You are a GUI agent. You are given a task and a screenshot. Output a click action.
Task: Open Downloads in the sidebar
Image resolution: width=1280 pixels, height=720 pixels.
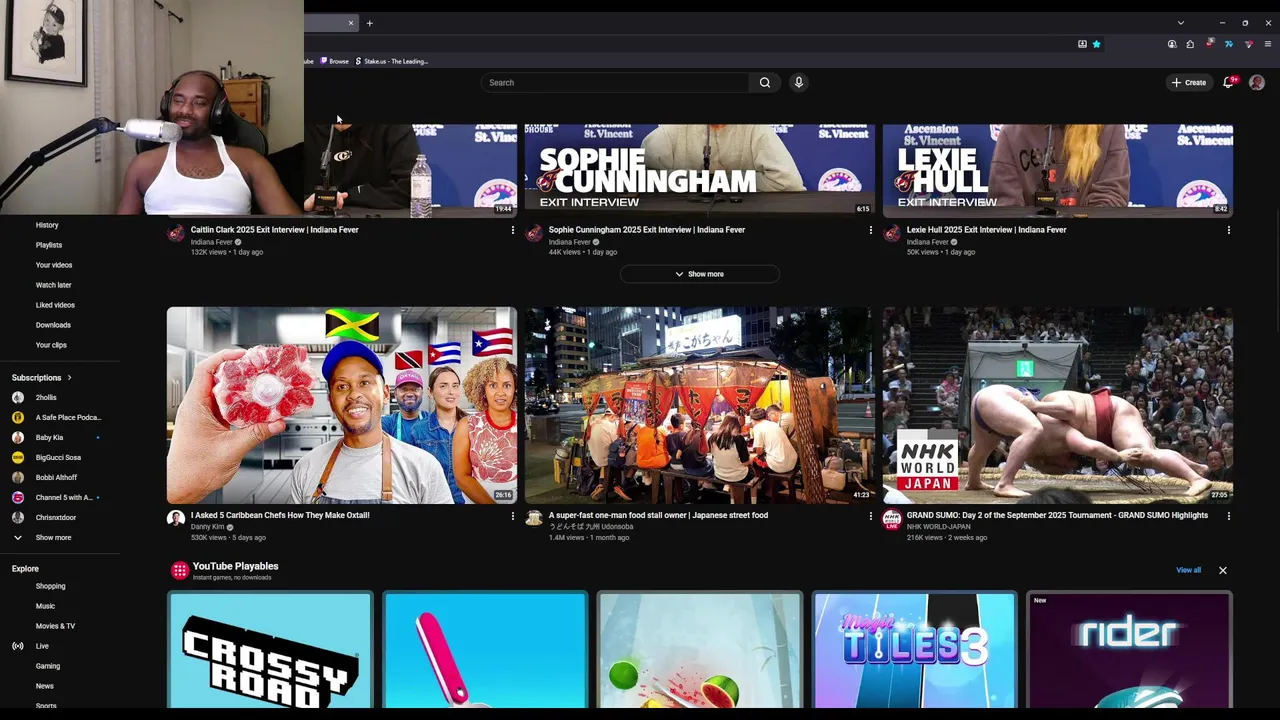point(53,325)
